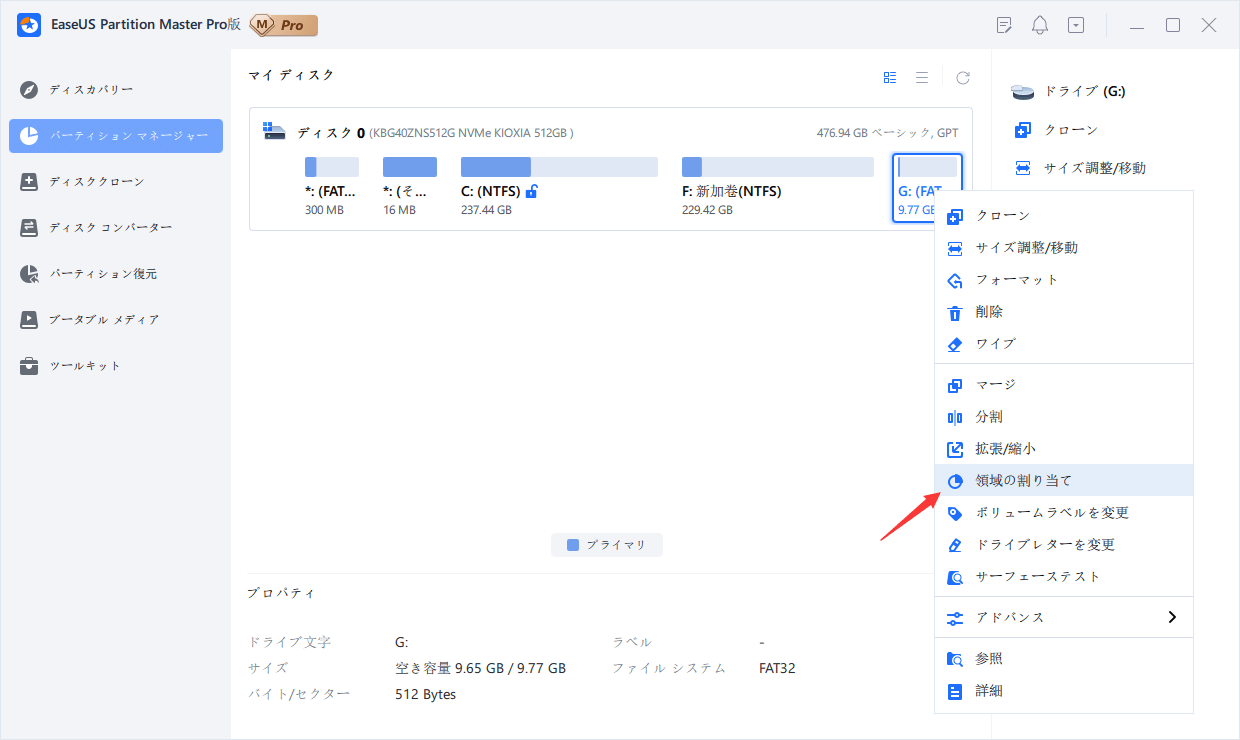This screenshot has width=1240, height=740.
Task: Select the C: (NTFS) partition usage bar
Action: pos(559,167)
